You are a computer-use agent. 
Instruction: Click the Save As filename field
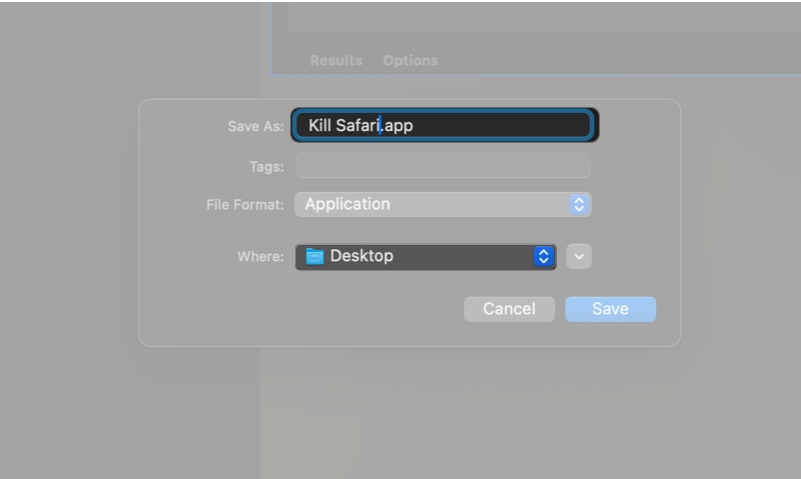pos(444,125)
